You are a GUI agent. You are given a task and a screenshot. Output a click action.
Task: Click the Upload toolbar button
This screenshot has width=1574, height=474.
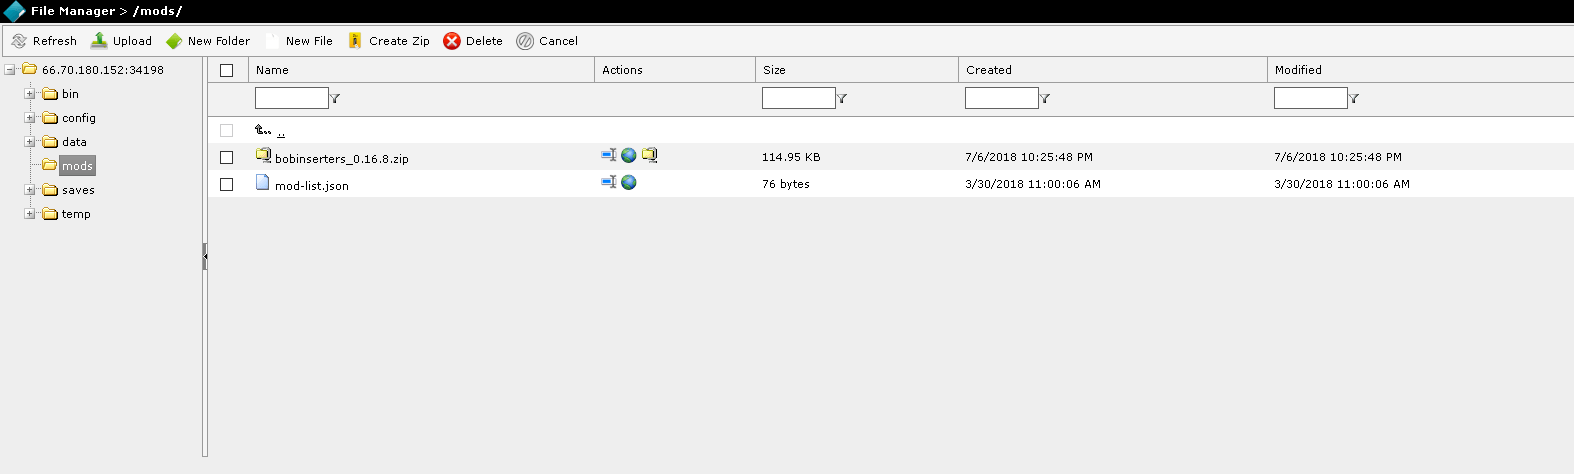click(121, 41)
